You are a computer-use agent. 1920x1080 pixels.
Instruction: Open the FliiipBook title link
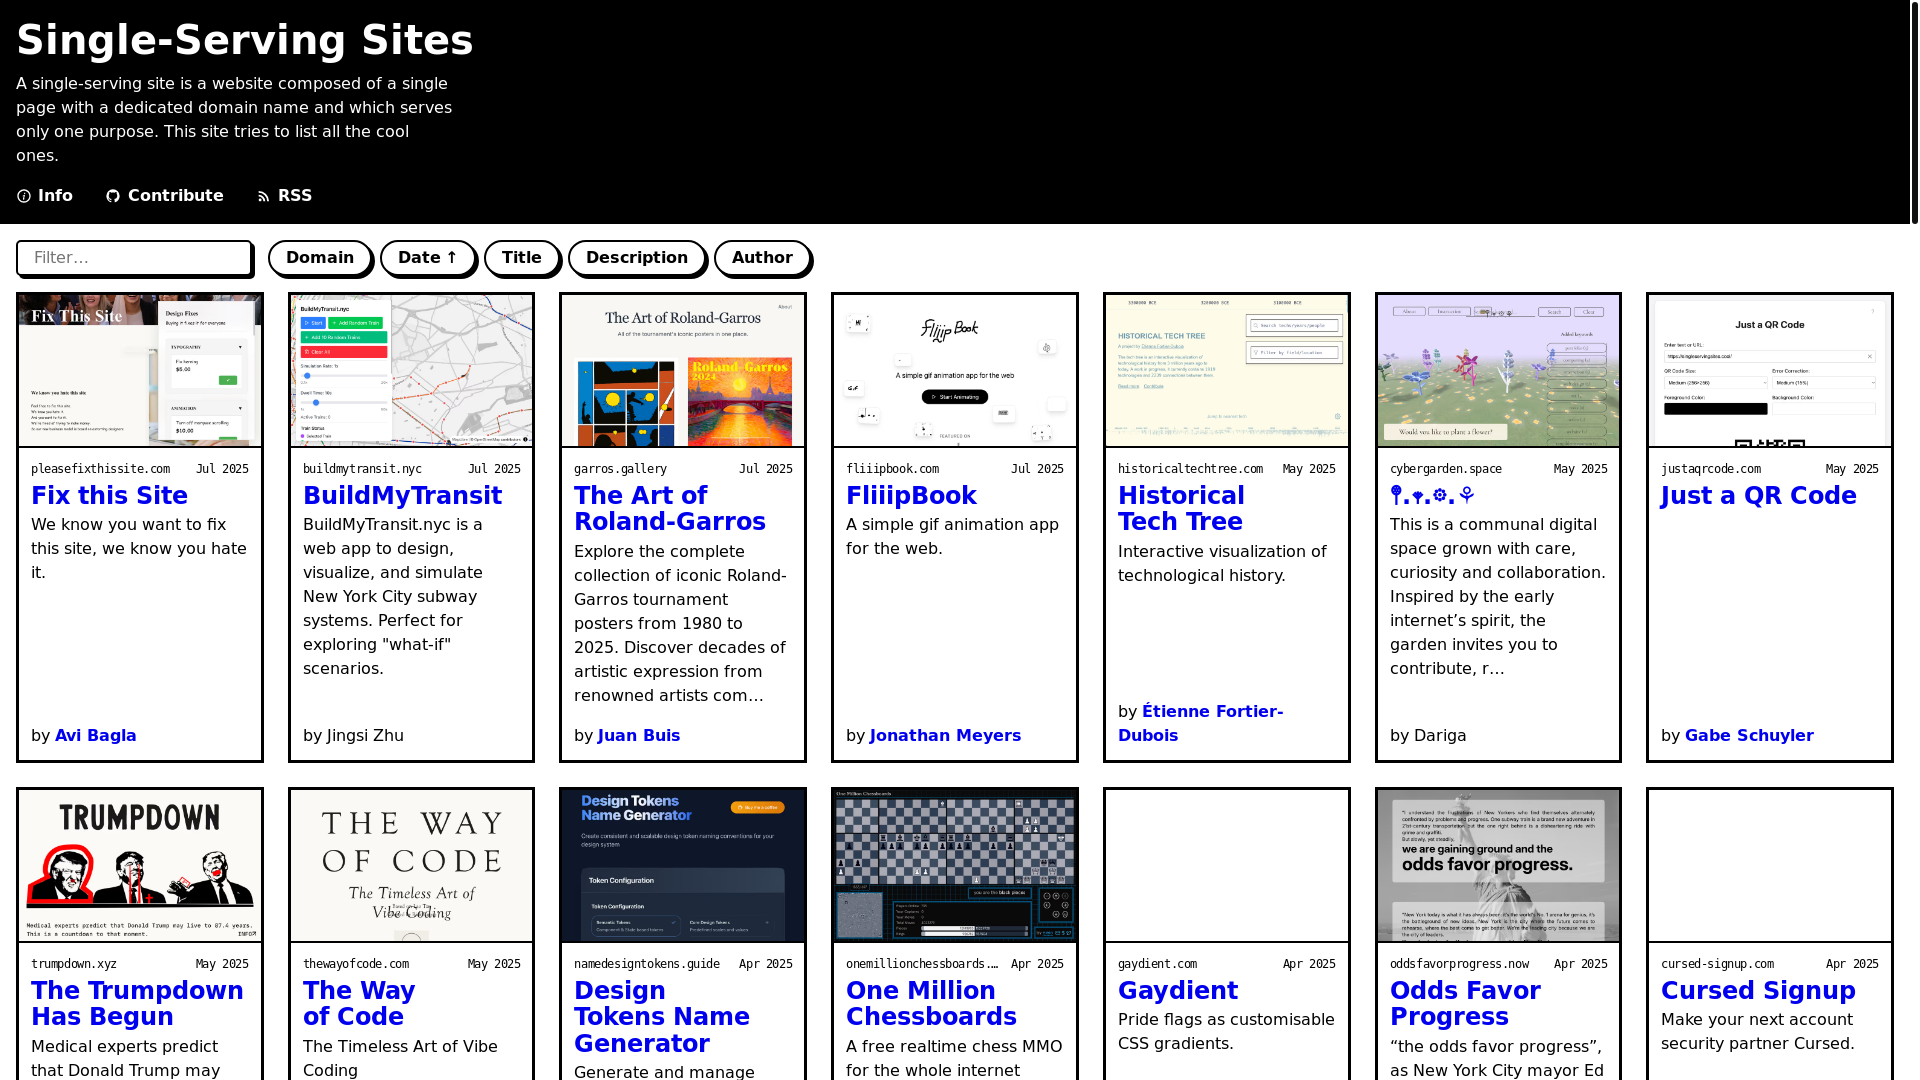pos(911,496)
